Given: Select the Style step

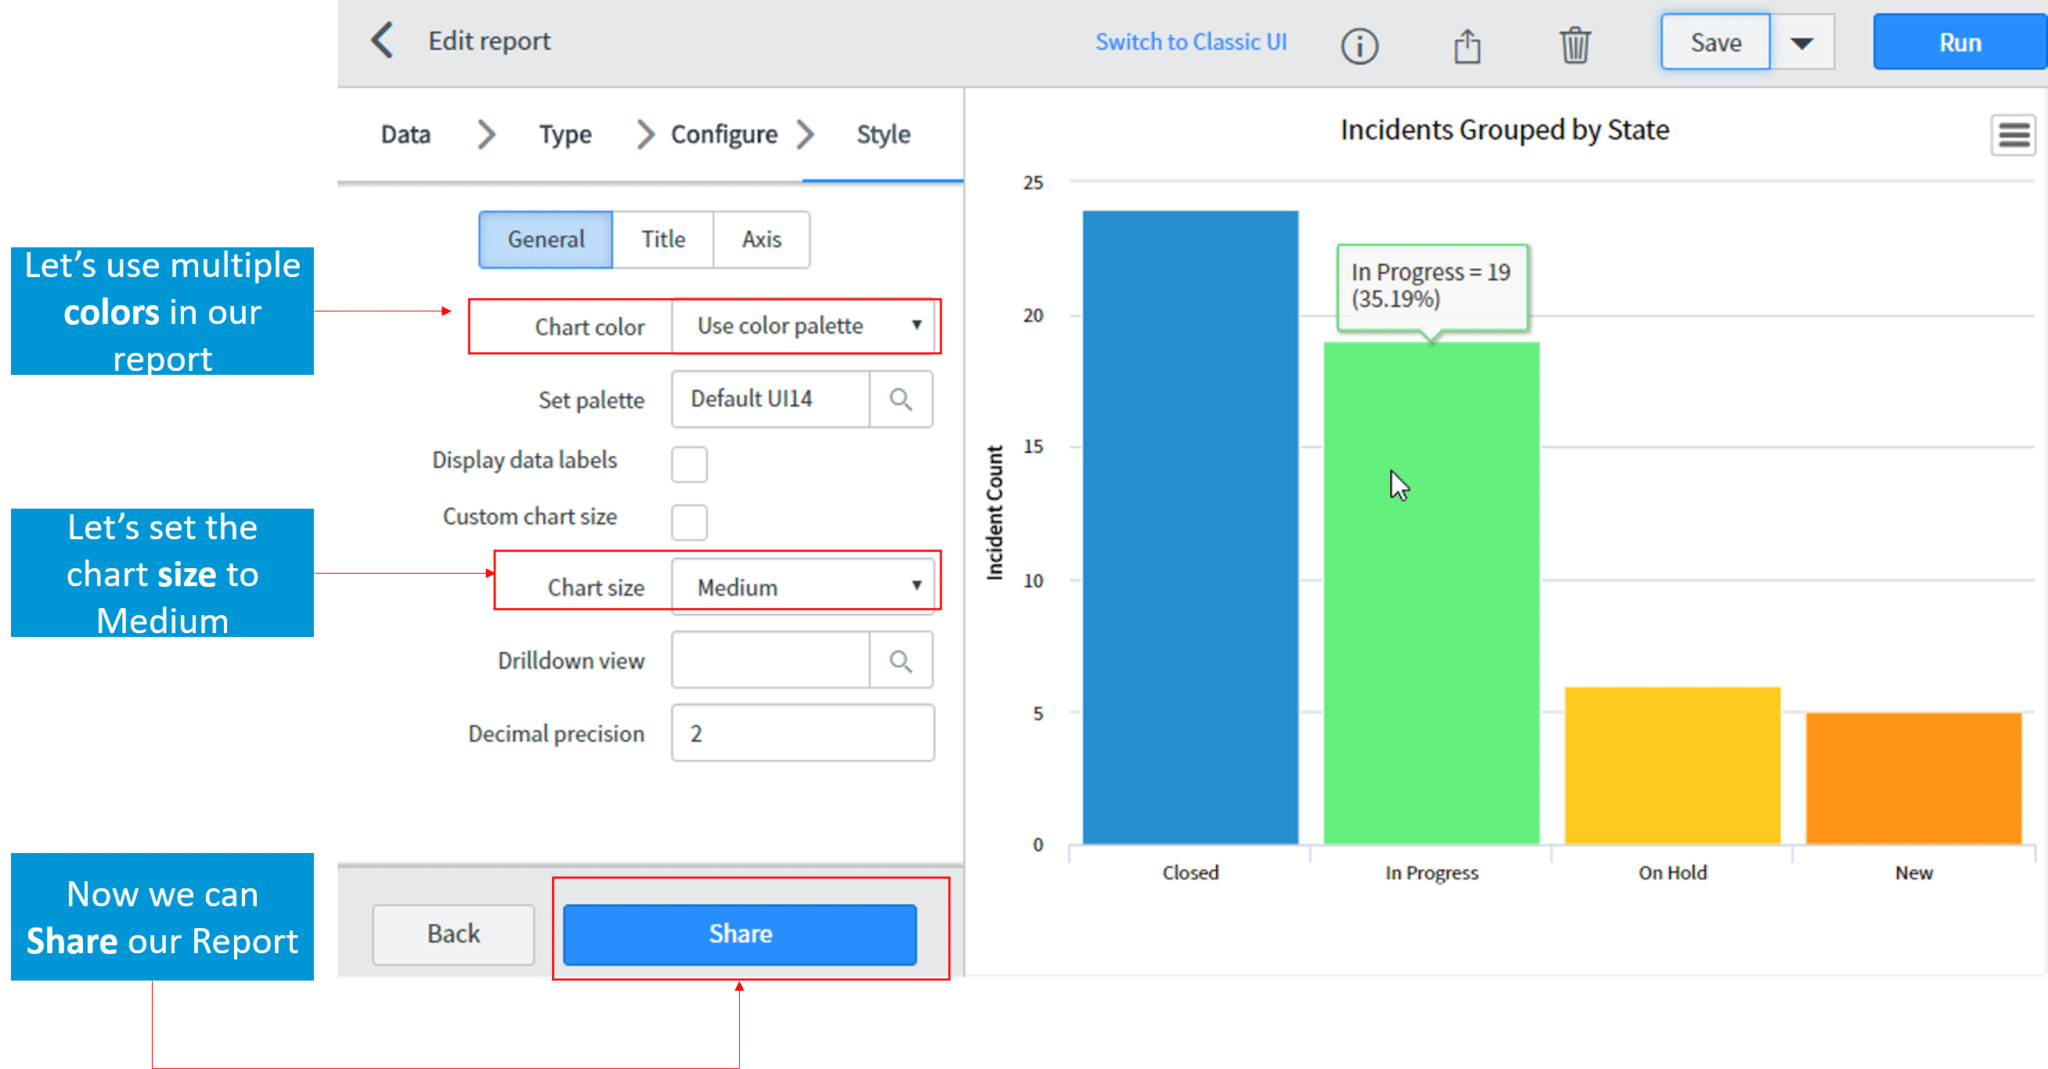Looking at the screenshot, I should click(883, 134).
